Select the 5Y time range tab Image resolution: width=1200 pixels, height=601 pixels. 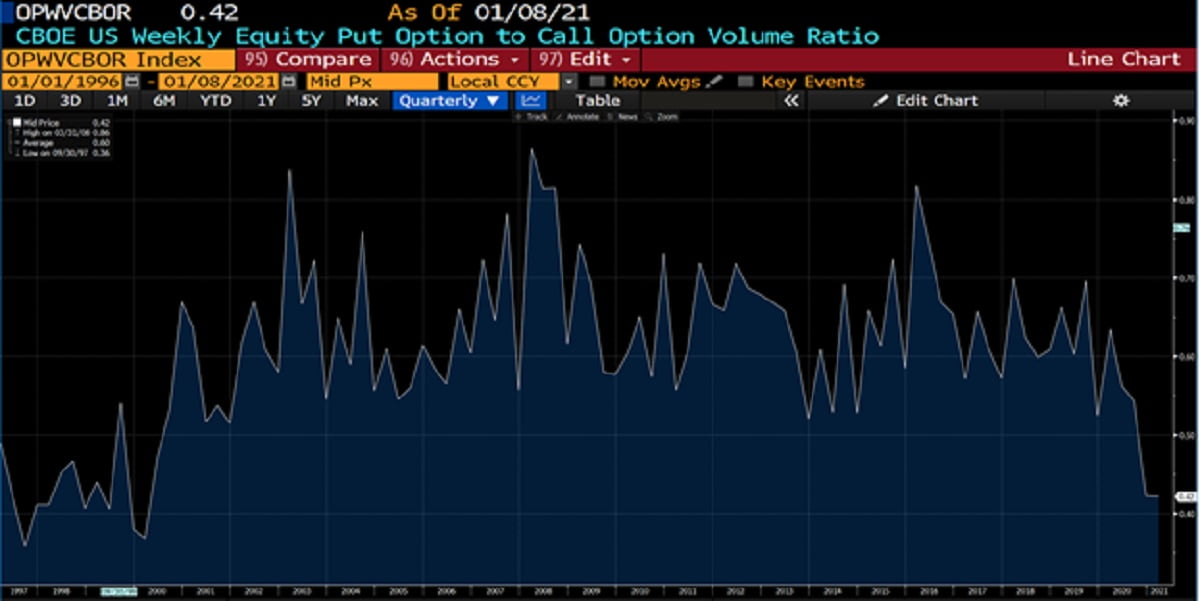tap(311, 100)
